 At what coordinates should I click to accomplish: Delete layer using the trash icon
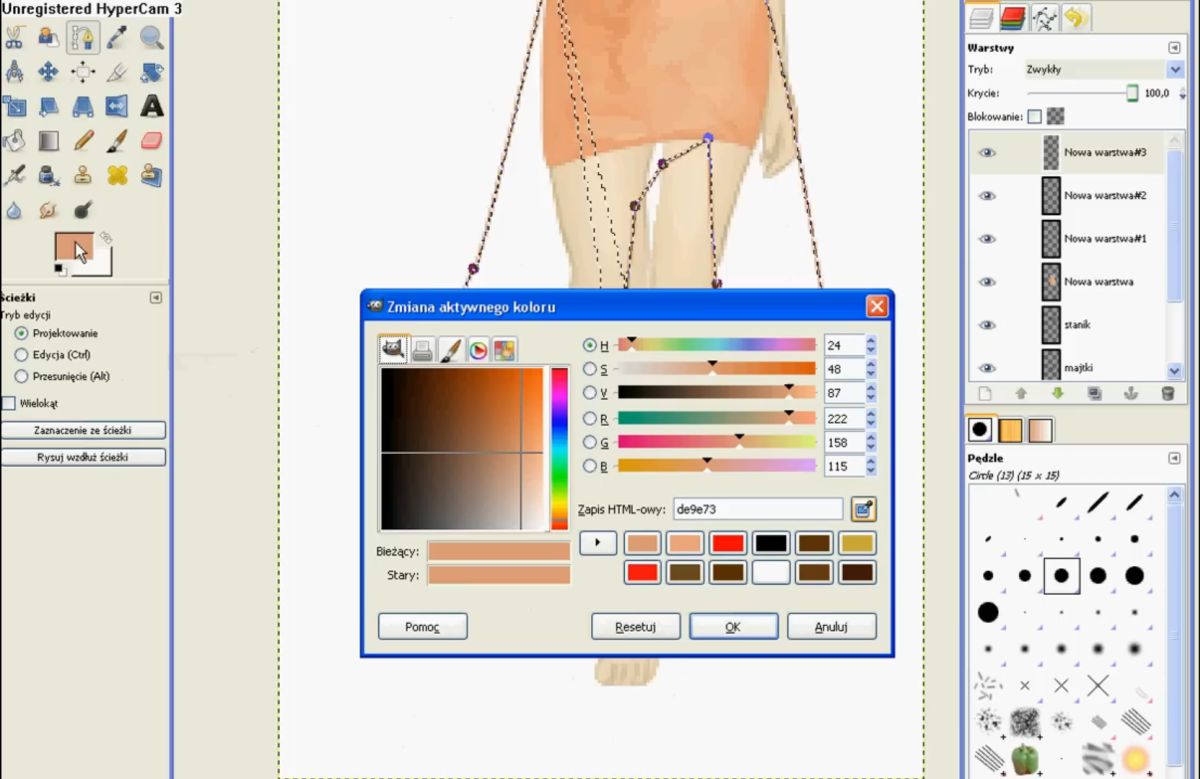(1167, 394)
